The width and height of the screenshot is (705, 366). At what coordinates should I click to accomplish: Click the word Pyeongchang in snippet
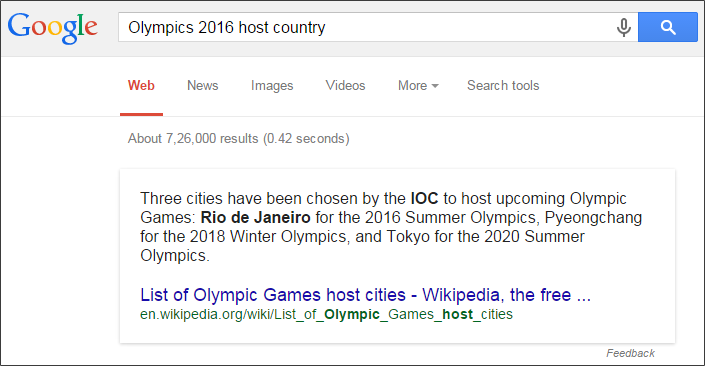tap(593, 218)
